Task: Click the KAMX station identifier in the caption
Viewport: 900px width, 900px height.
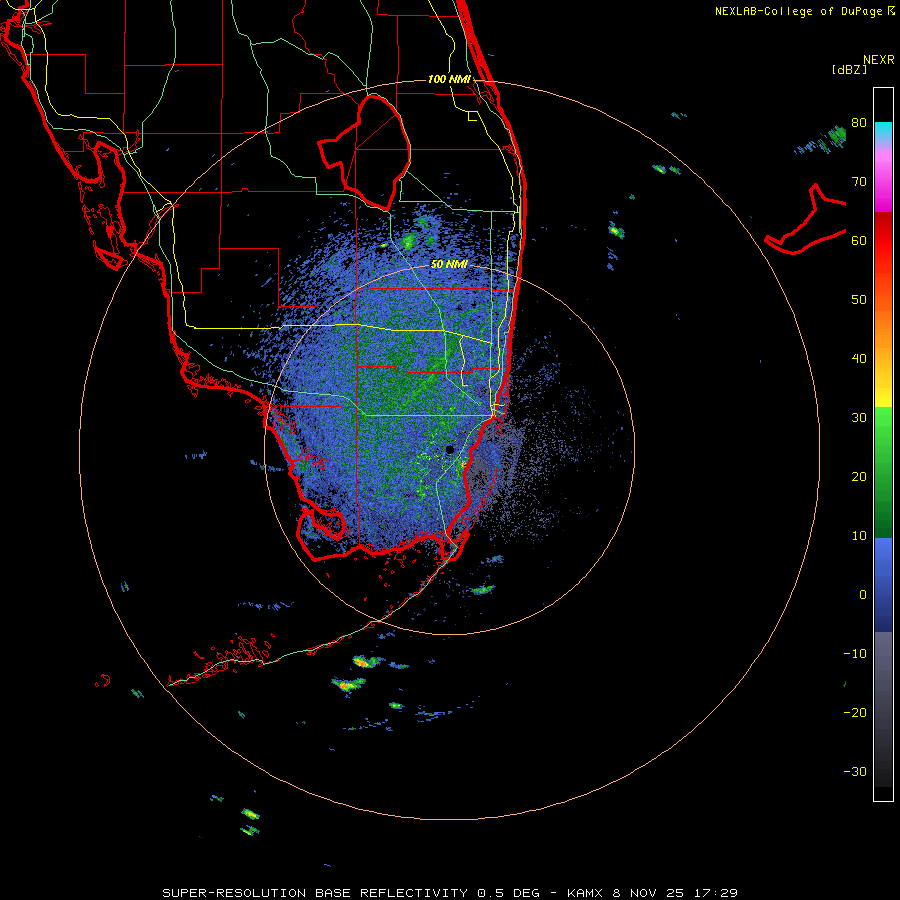Action: point(584,893)
